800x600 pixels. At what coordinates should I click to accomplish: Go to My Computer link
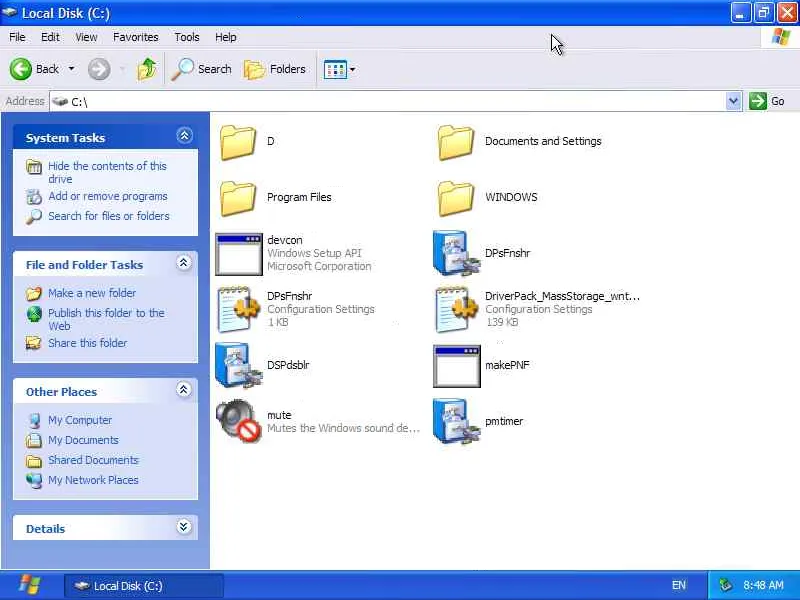tap(80, 420)
